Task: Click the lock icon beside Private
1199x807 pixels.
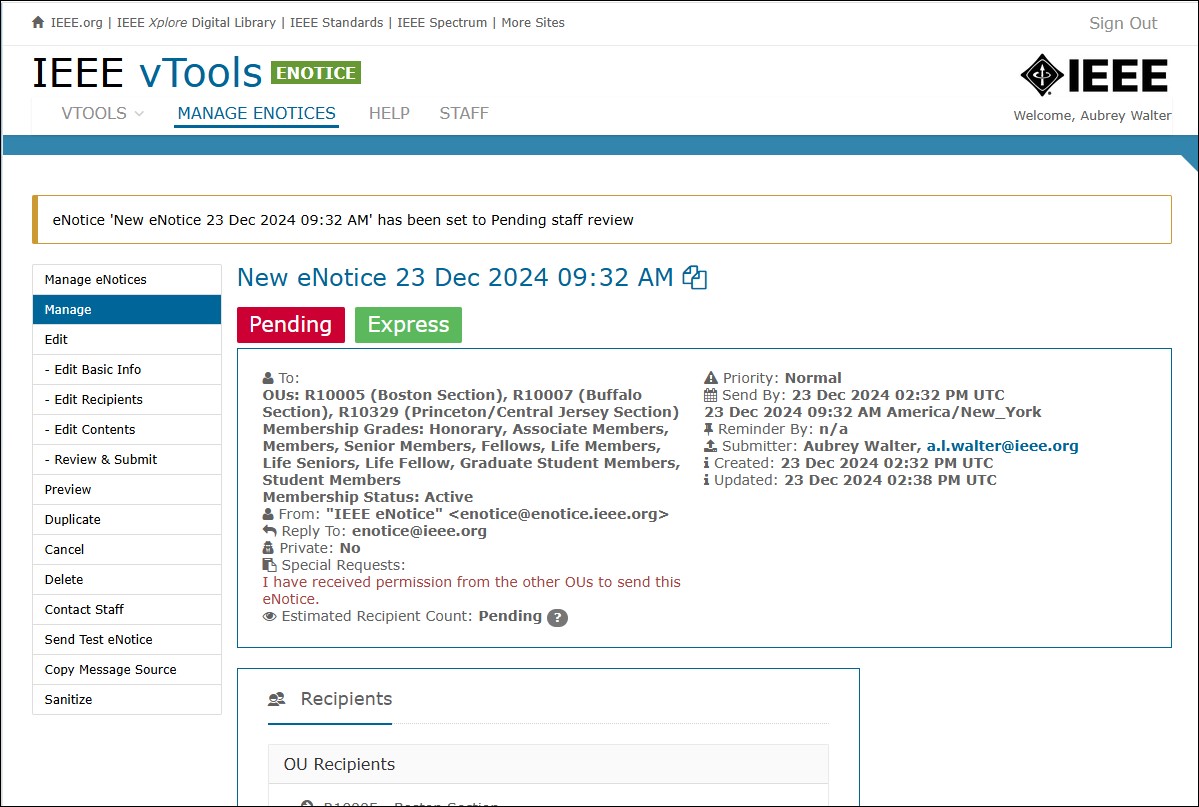Action: point(268,548)
